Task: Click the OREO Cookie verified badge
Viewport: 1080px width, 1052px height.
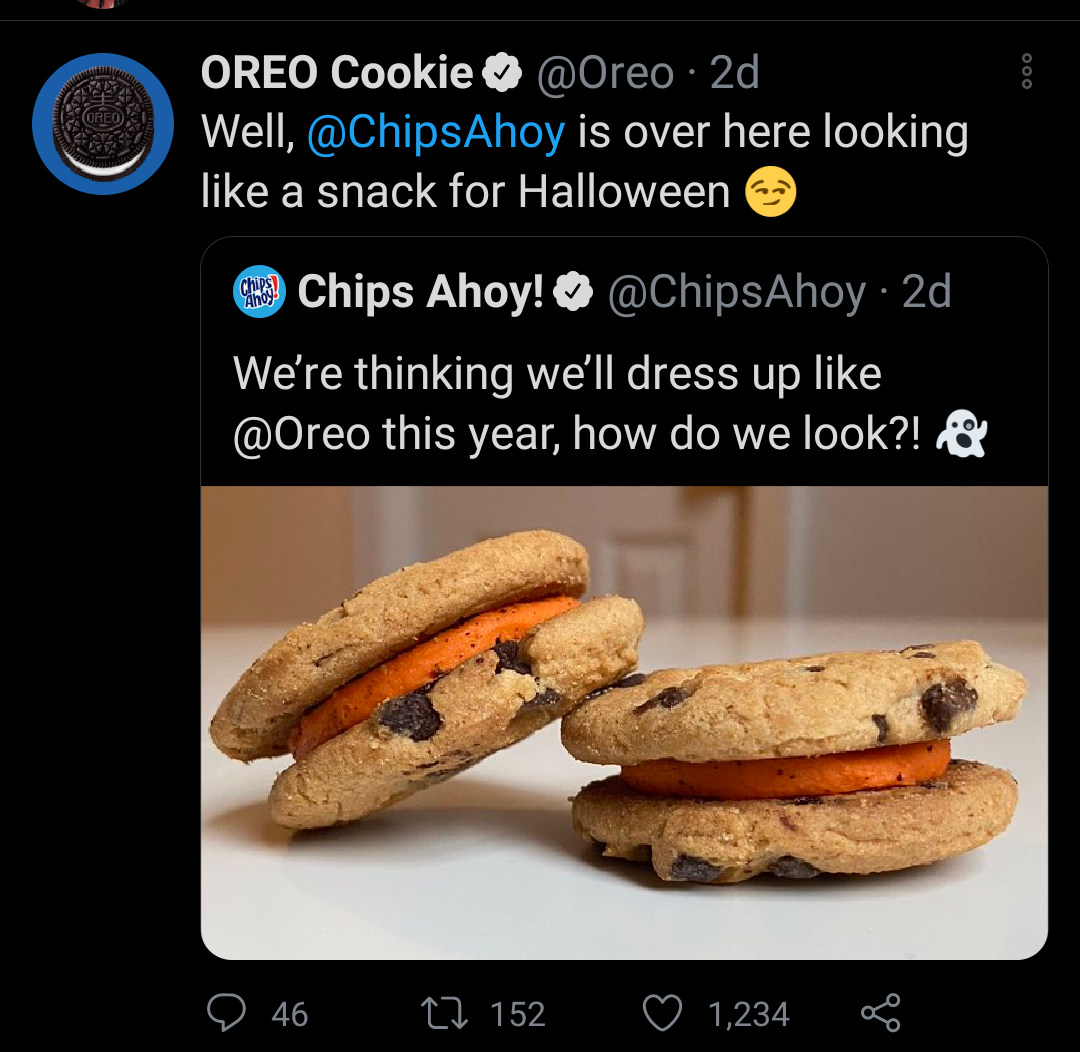Action: click(502, 72)
